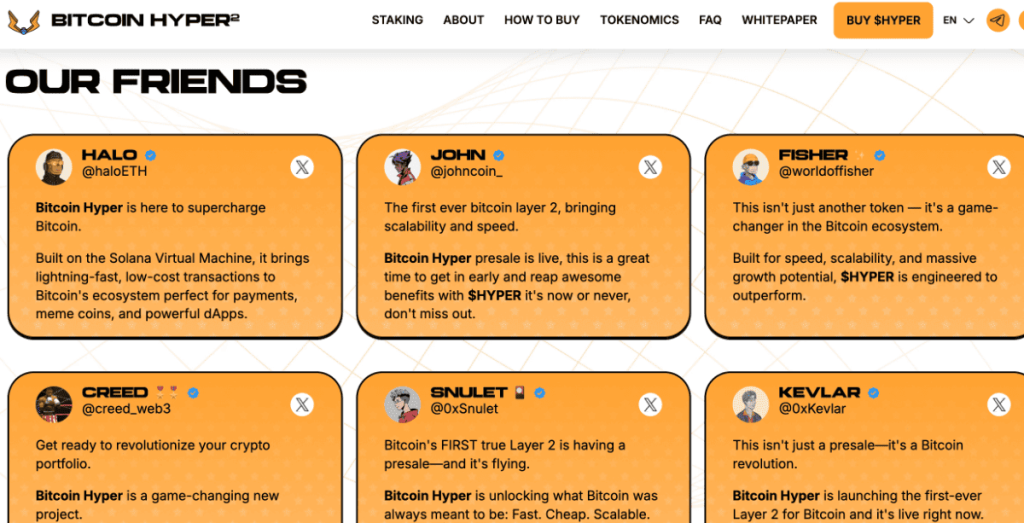Click the CREED name heading

point(115,393)
